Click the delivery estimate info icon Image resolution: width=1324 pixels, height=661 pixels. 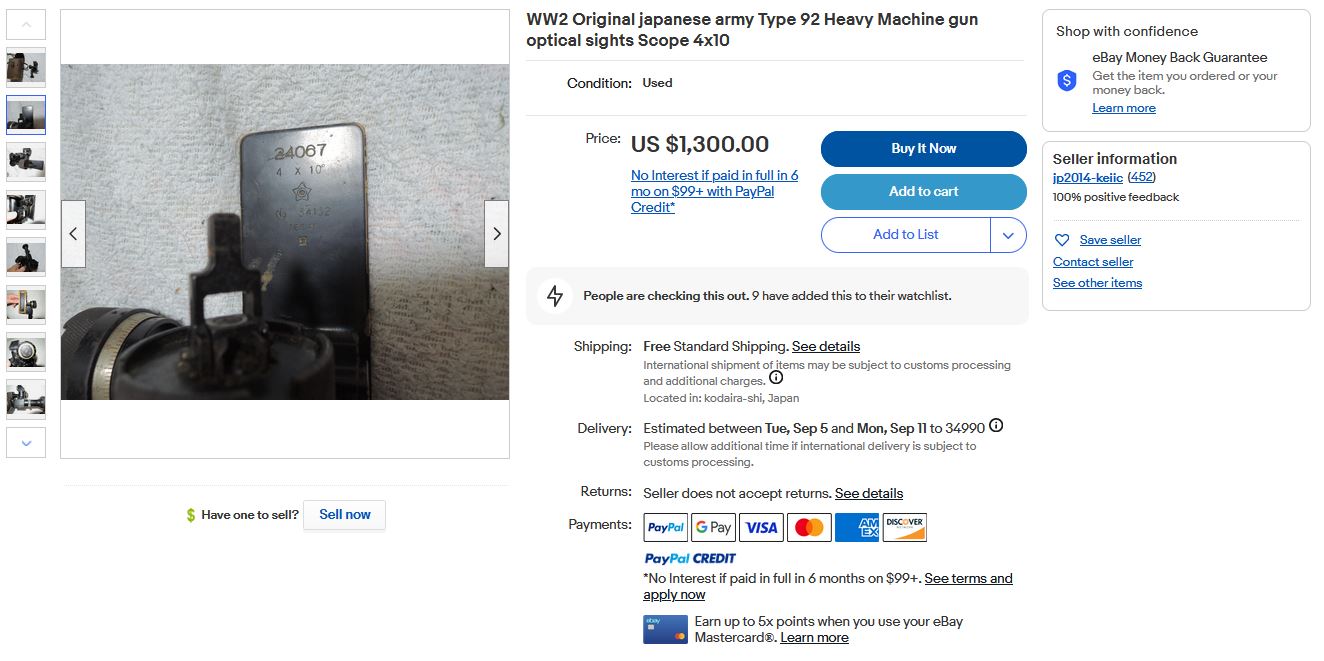coord(995,426)
